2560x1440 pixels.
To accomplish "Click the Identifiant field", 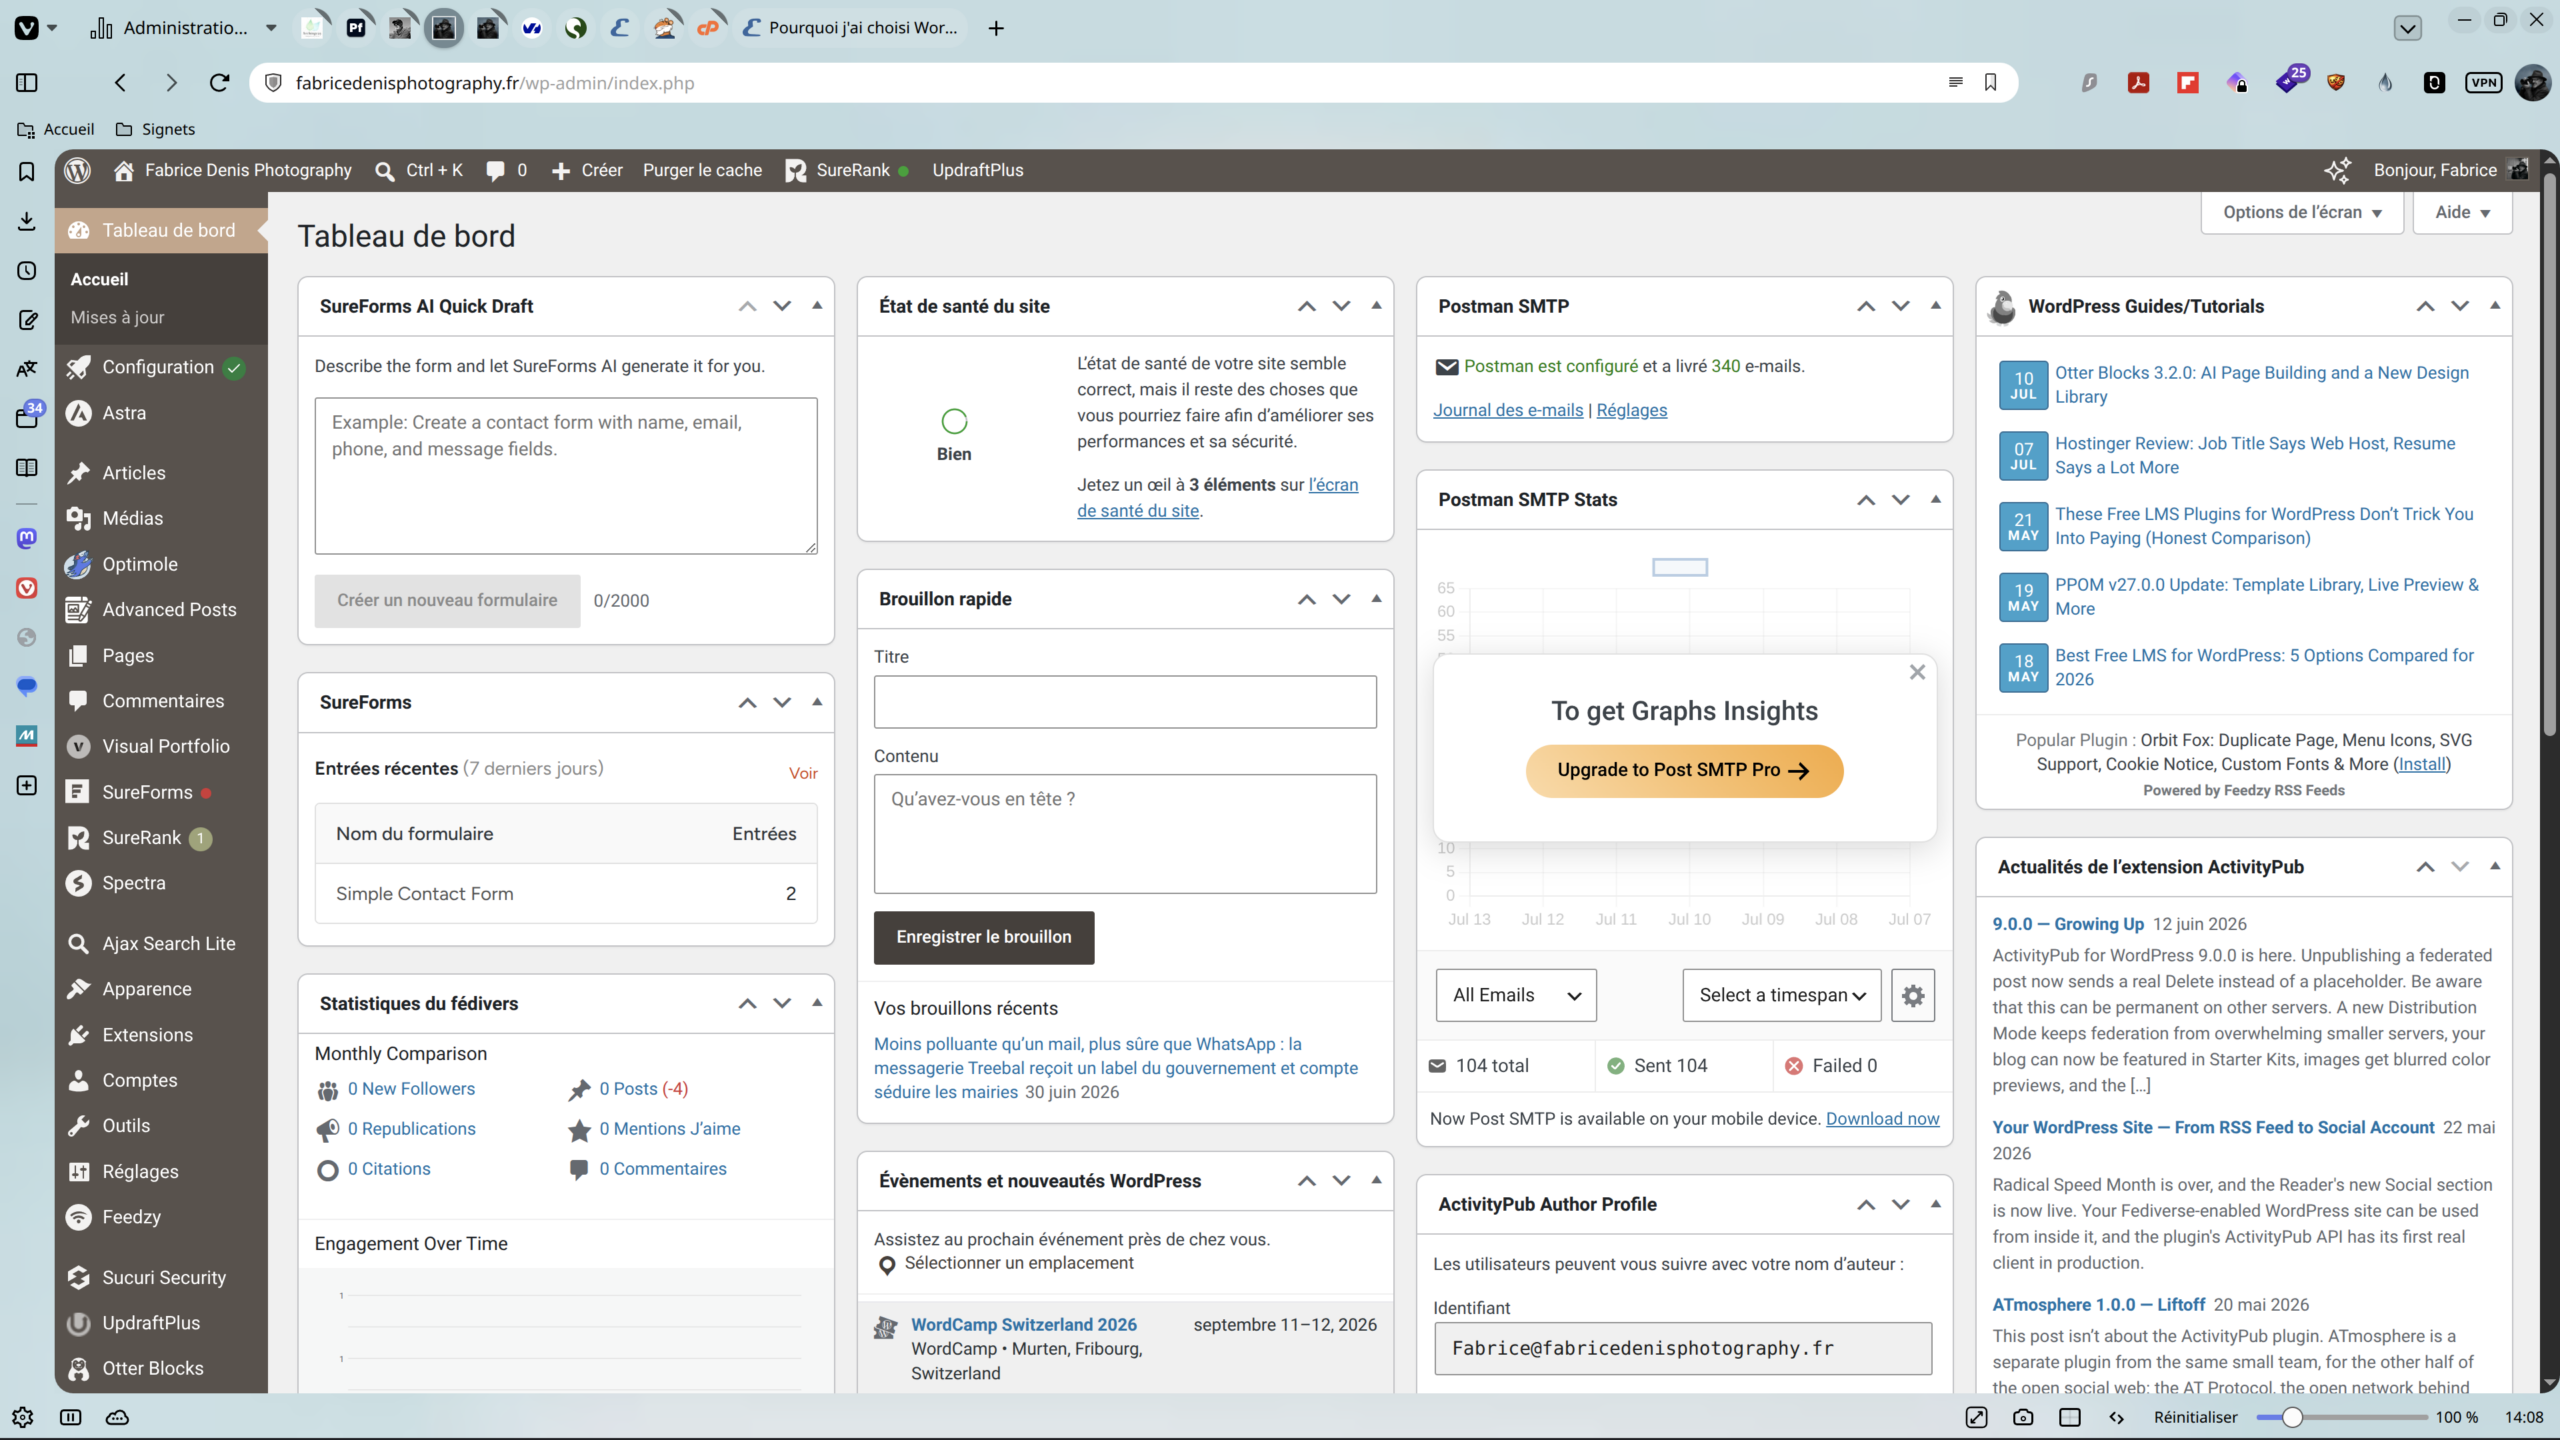I will pyautogui.click(x=1683, y=1348).
